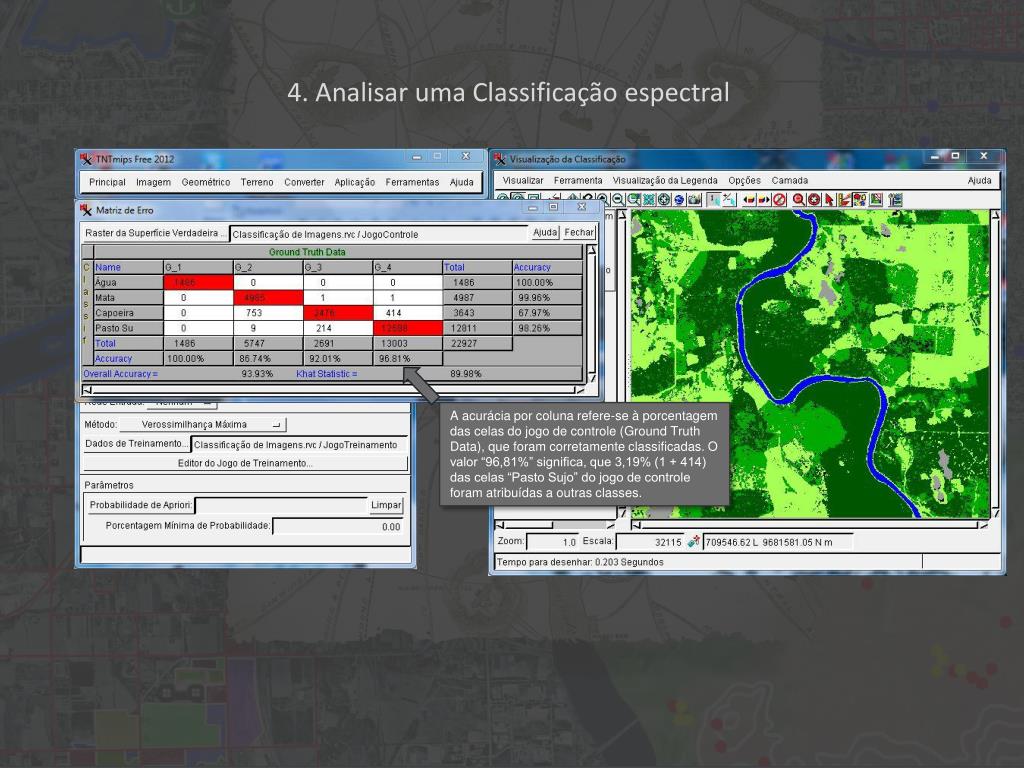The height and width of the screenshot is (768, 1024).
Task: Open the Converter menu
Action: 304,182
